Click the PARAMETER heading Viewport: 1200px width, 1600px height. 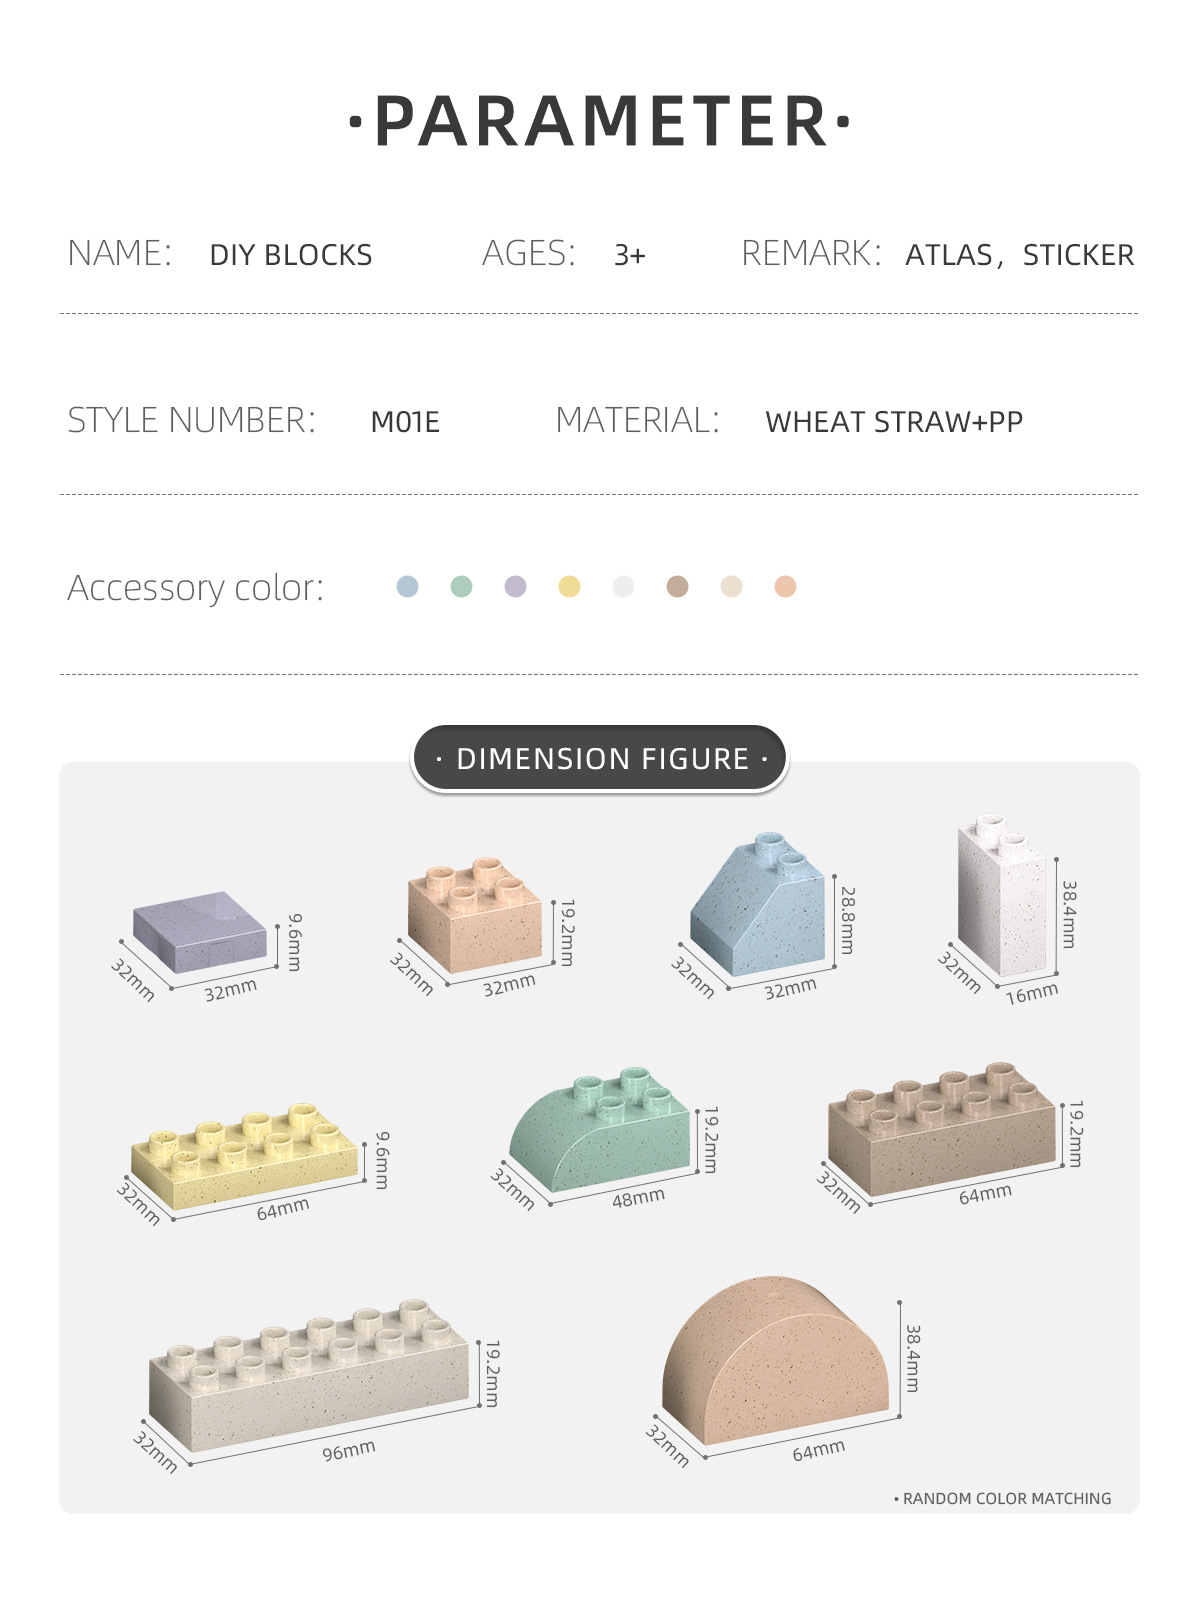pyautogui.click(x=600, y=122)
